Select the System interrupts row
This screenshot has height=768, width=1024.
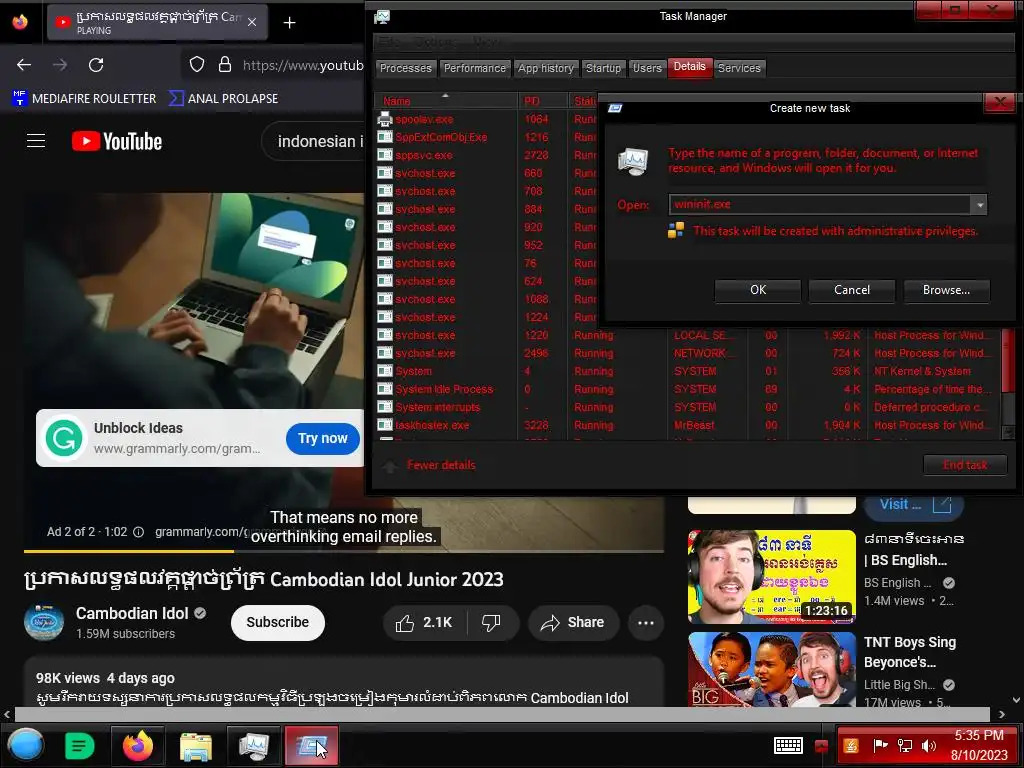tap(688, 408)
